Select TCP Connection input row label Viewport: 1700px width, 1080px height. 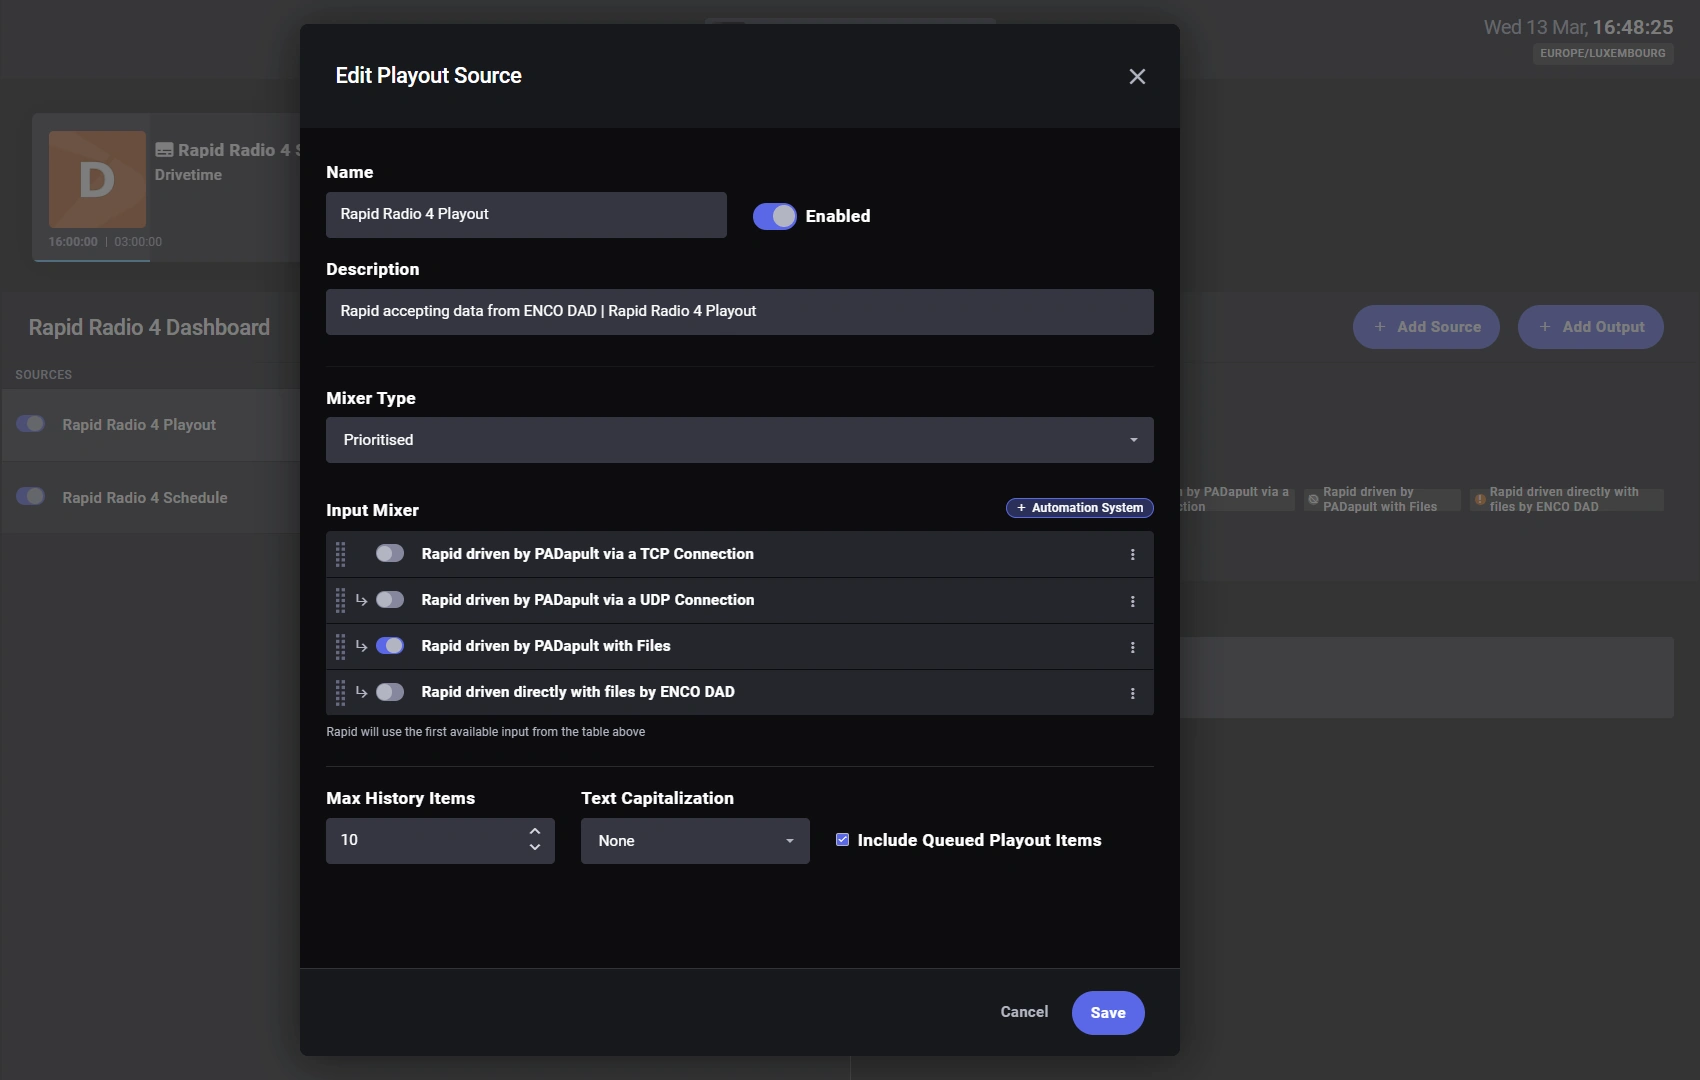click(x=587, y=554)
